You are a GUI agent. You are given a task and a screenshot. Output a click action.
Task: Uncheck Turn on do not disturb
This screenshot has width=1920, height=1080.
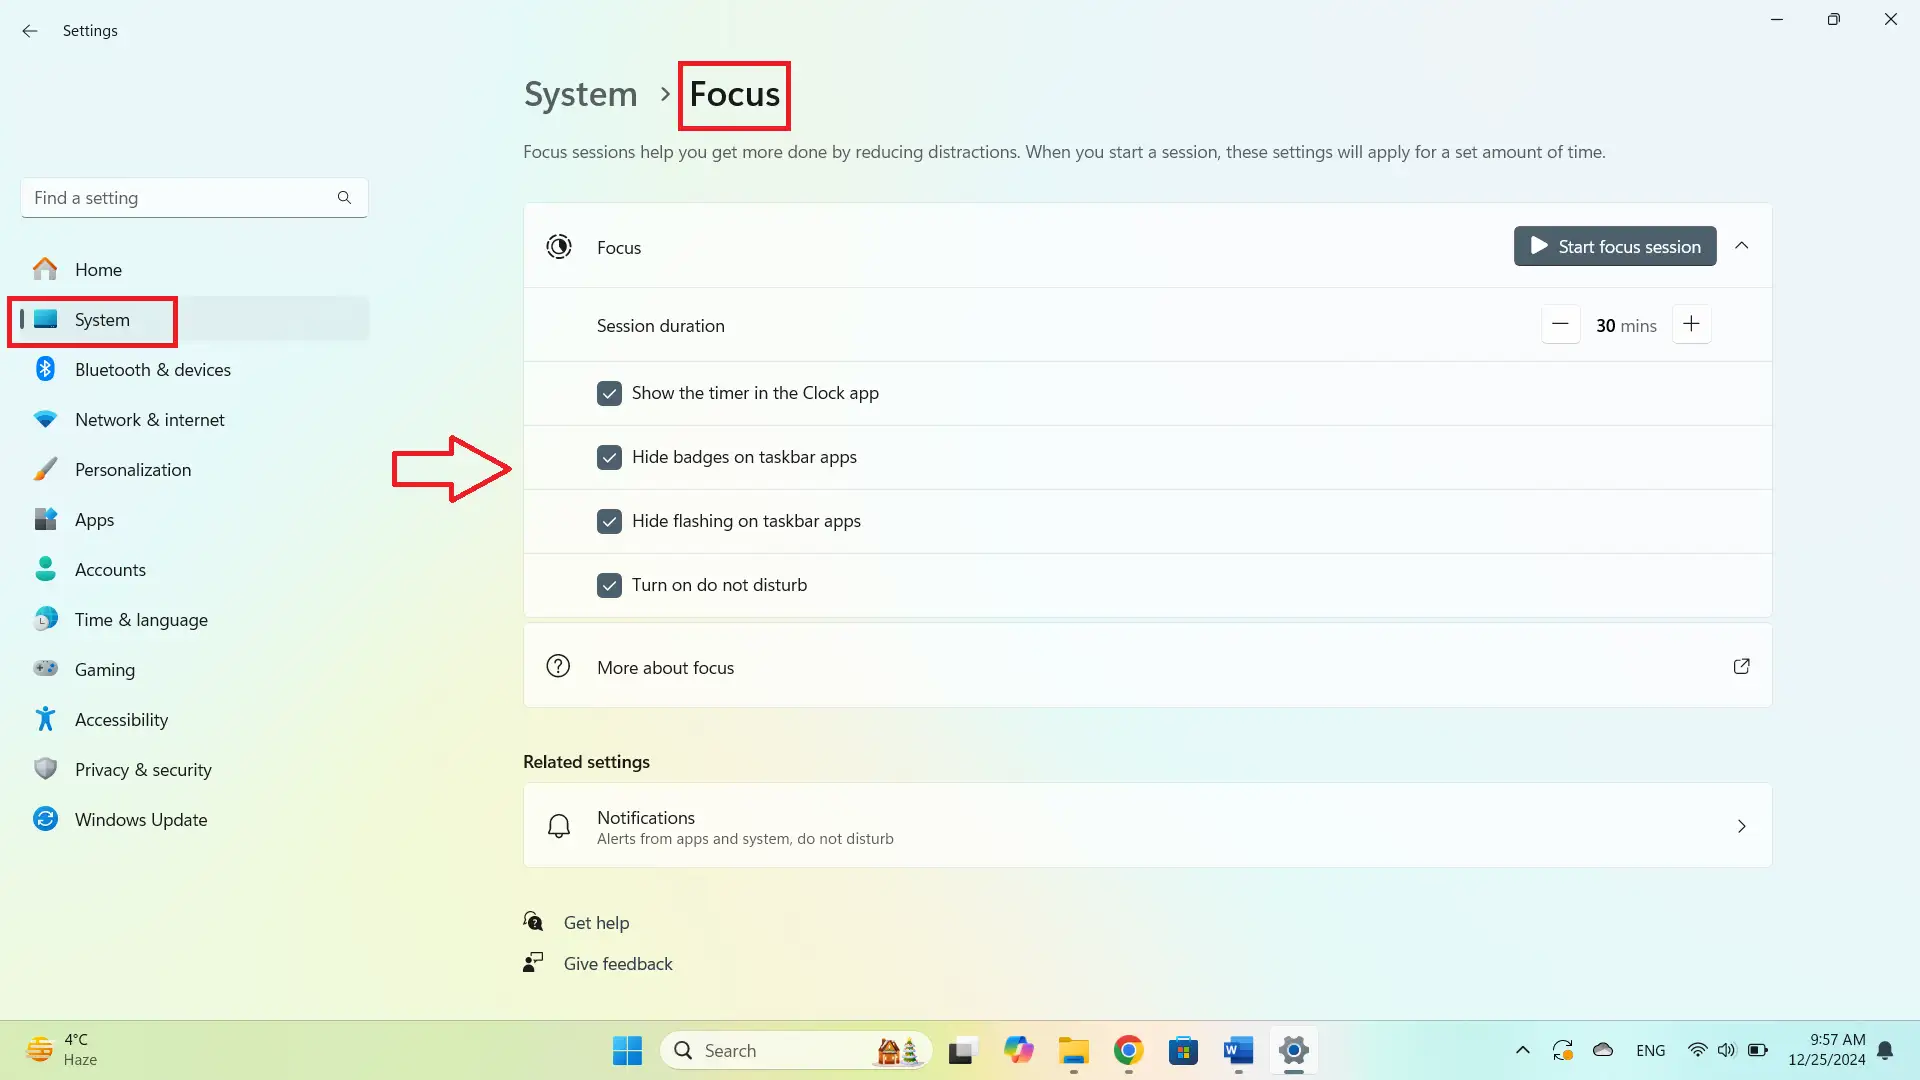(609, 585)
